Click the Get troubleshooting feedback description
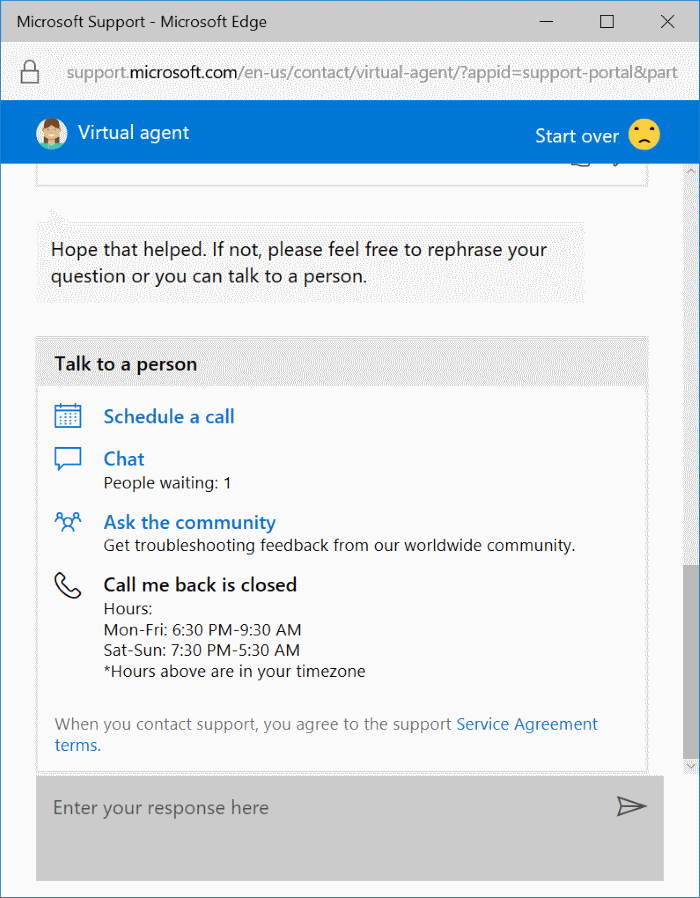The image size is (700, 898). tap(339, 546)
